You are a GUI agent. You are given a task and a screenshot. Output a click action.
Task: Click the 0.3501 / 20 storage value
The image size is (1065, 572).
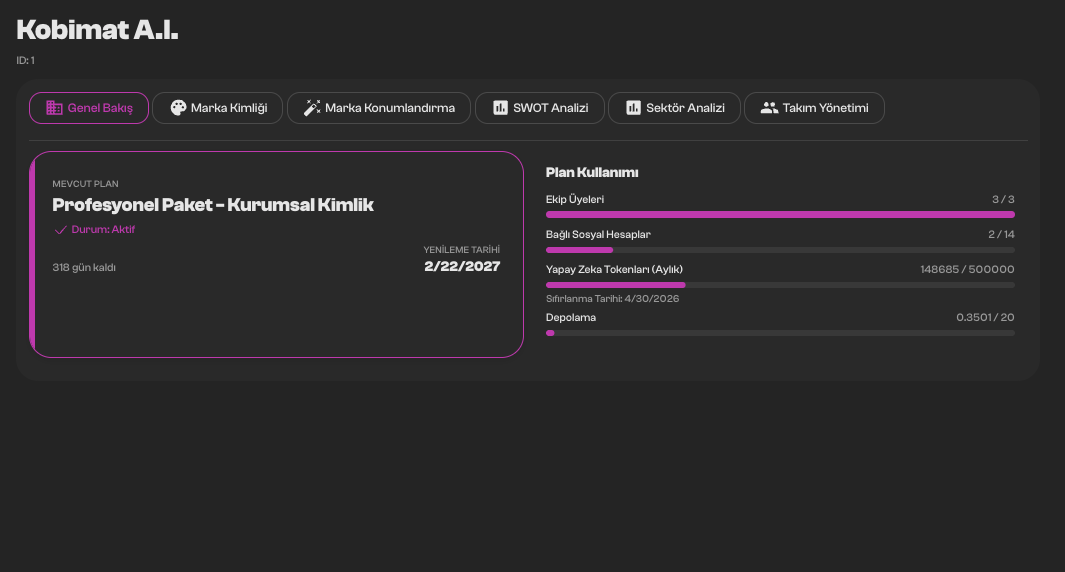tap(986, 318)
